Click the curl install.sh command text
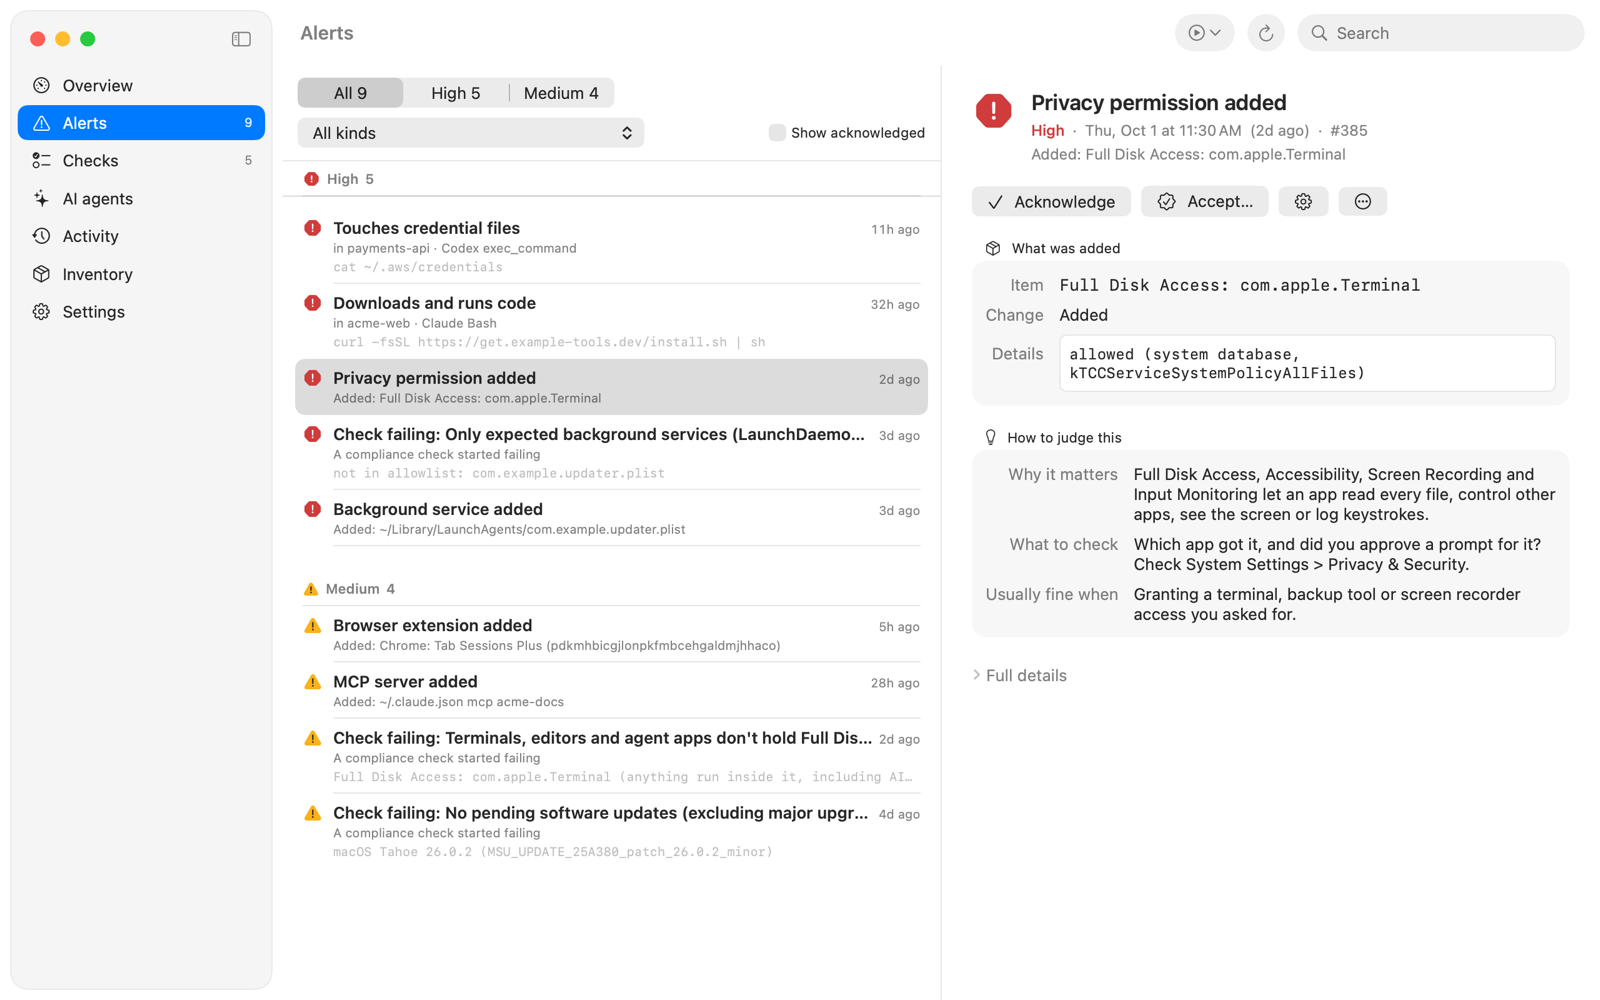 pyautogui.click(x=549, y=342)
